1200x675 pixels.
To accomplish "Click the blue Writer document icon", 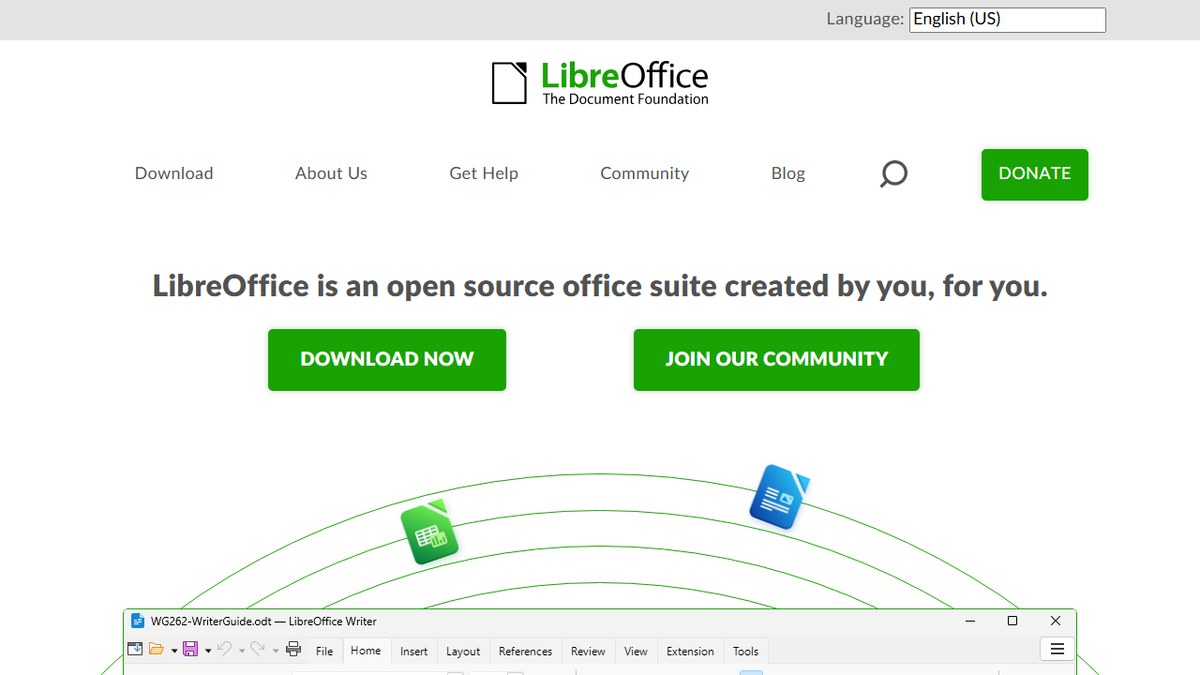I will (778, 496).
